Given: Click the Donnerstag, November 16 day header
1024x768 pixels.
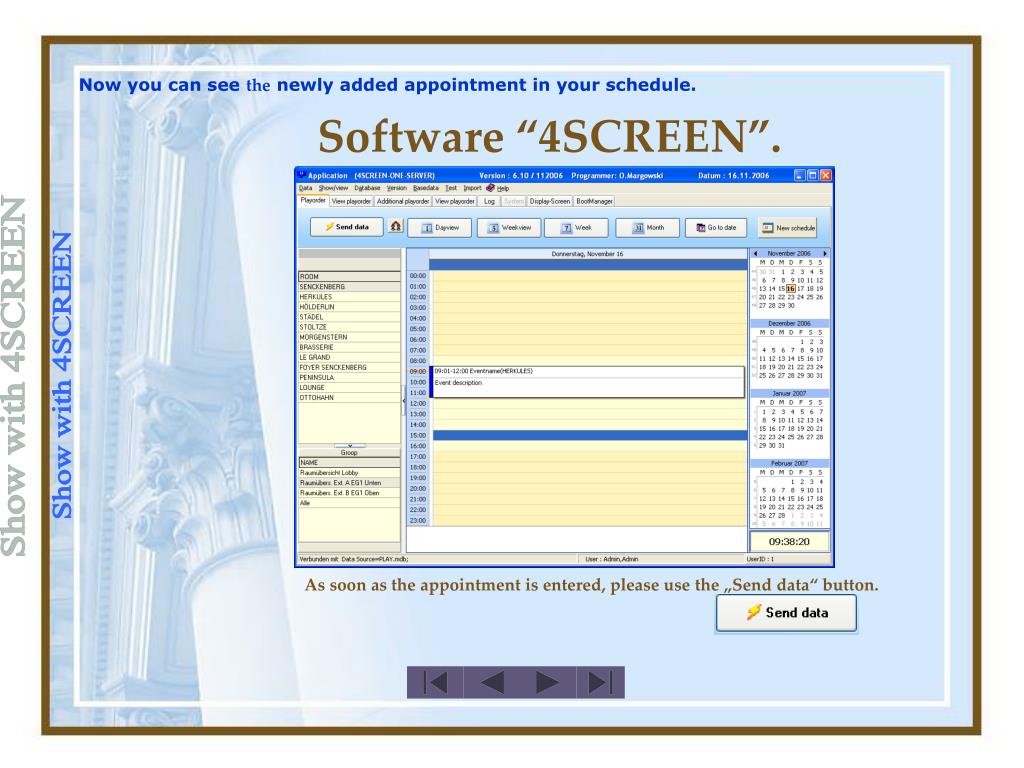Looking at the screenshot, I should click(x=587, y=254).
